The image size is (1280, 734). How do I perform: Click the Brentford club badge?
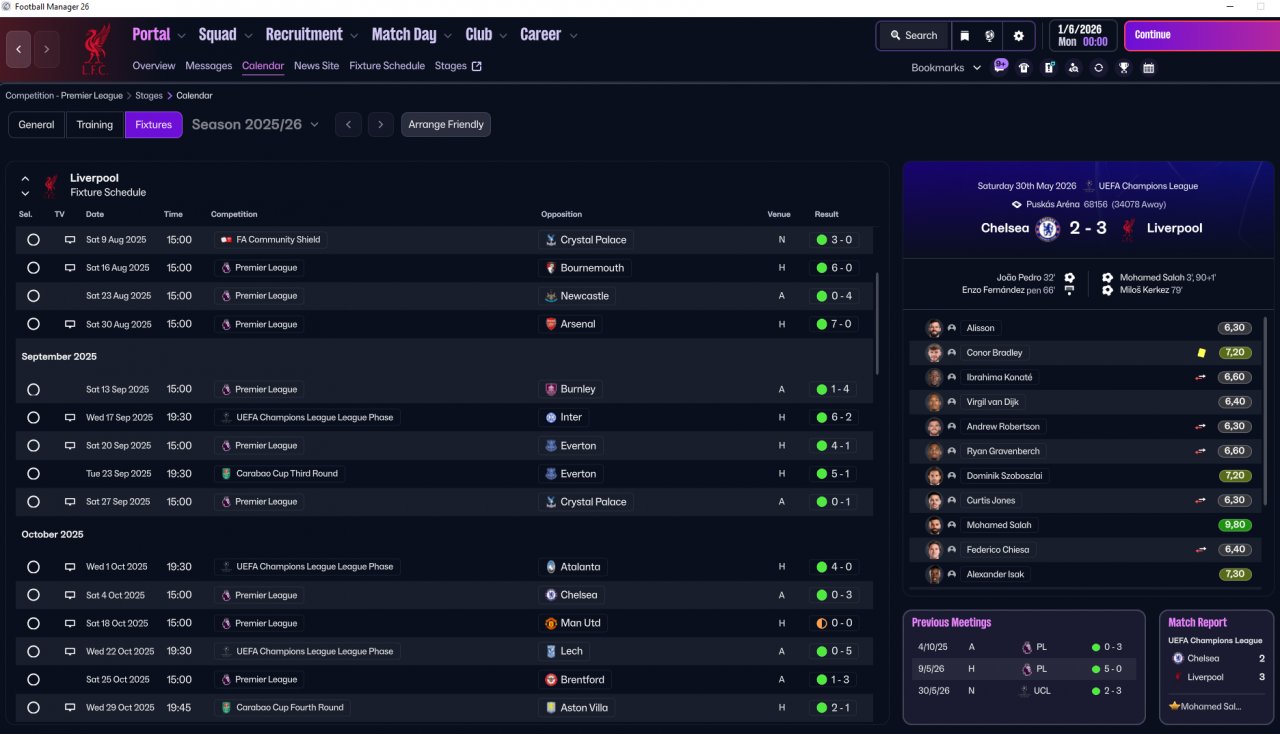[550, 680]
